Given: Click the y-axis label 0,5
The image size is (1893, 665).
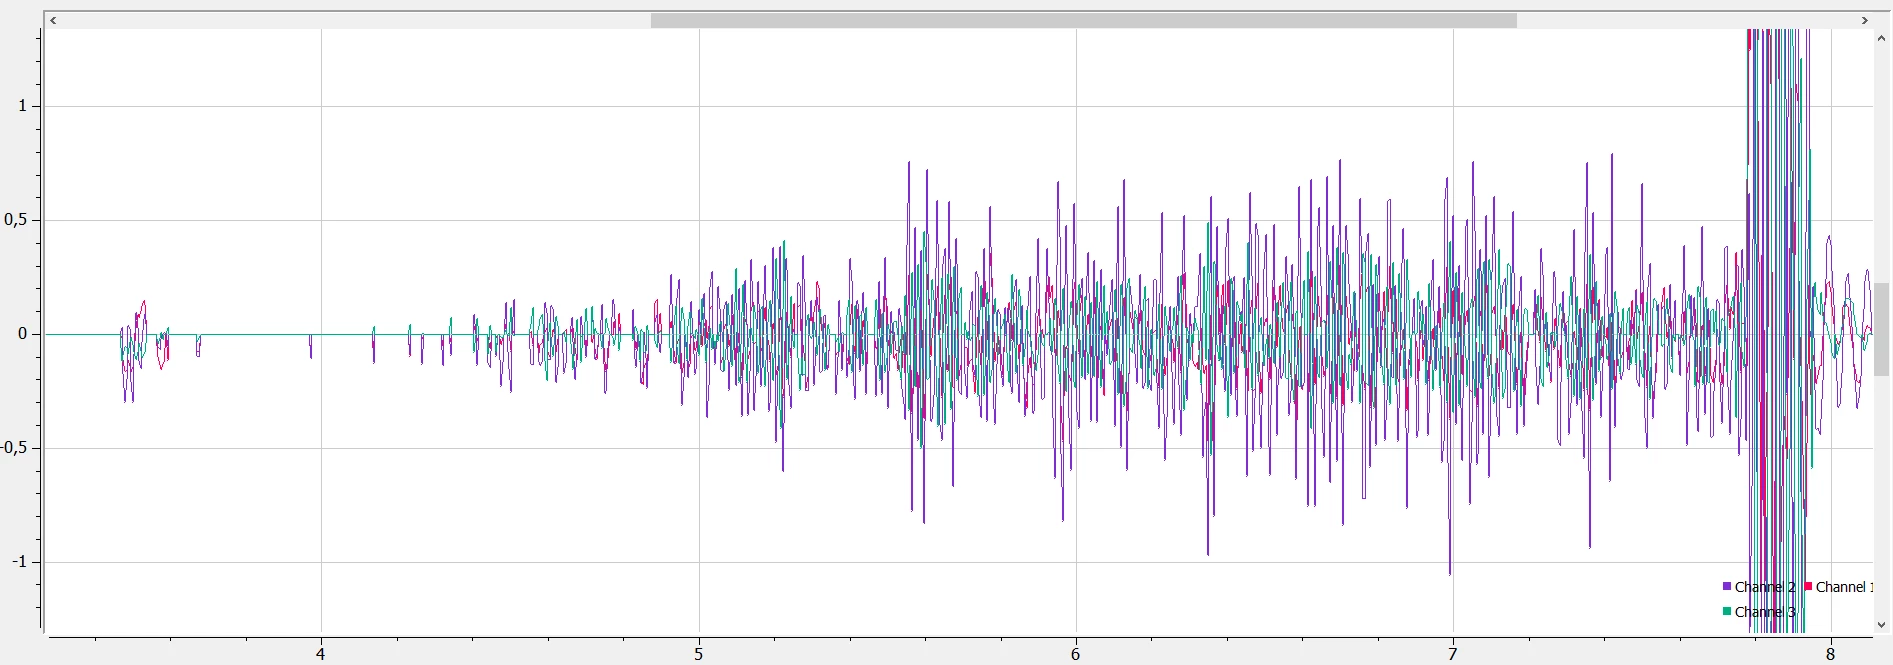Looking at the screenshot, I should click(x=15, y=220).
